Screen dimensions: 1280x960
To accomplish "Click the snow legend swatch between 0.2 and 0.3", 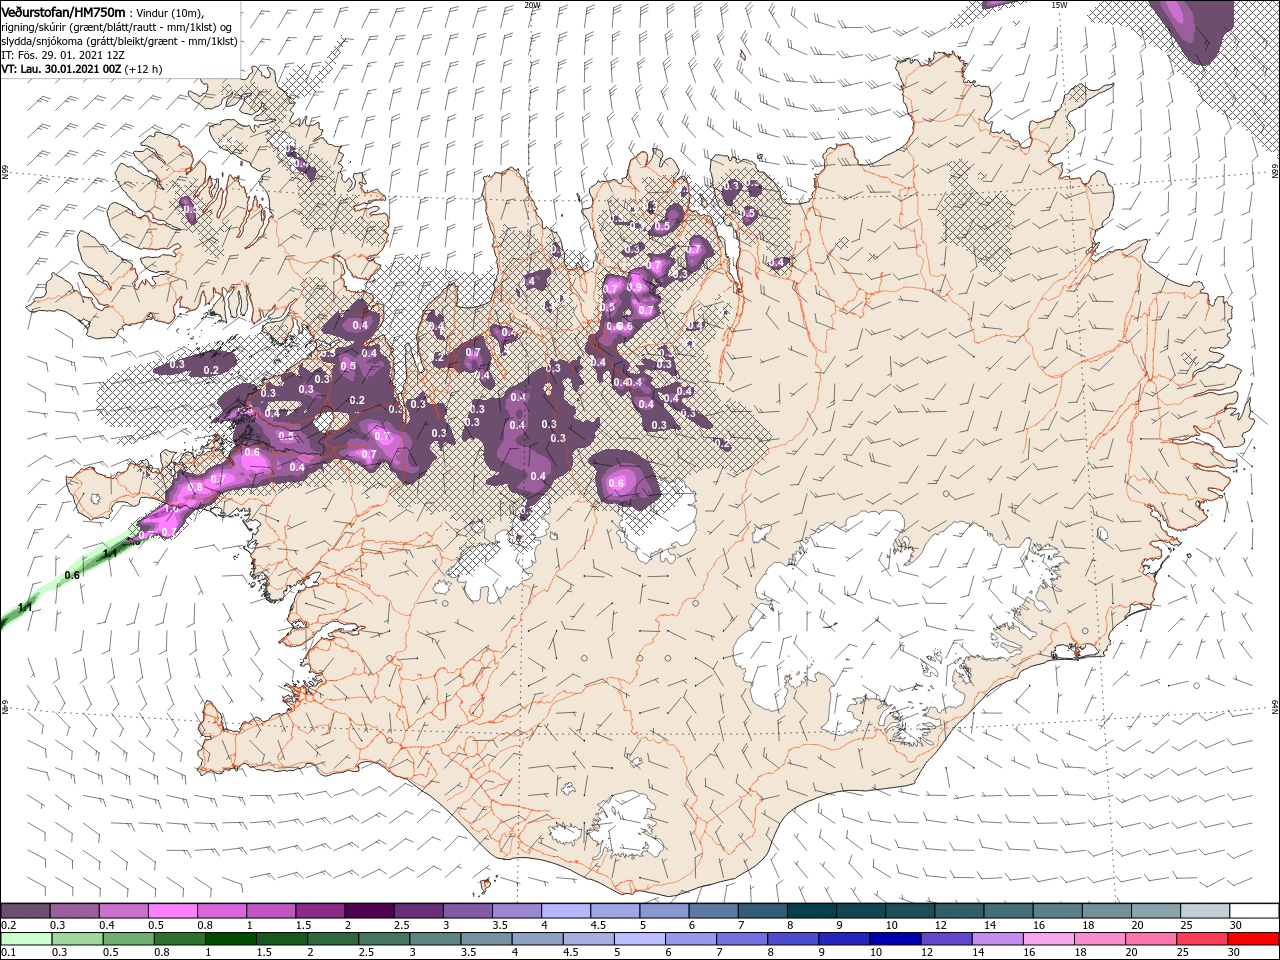I will (x=26, y=911).
